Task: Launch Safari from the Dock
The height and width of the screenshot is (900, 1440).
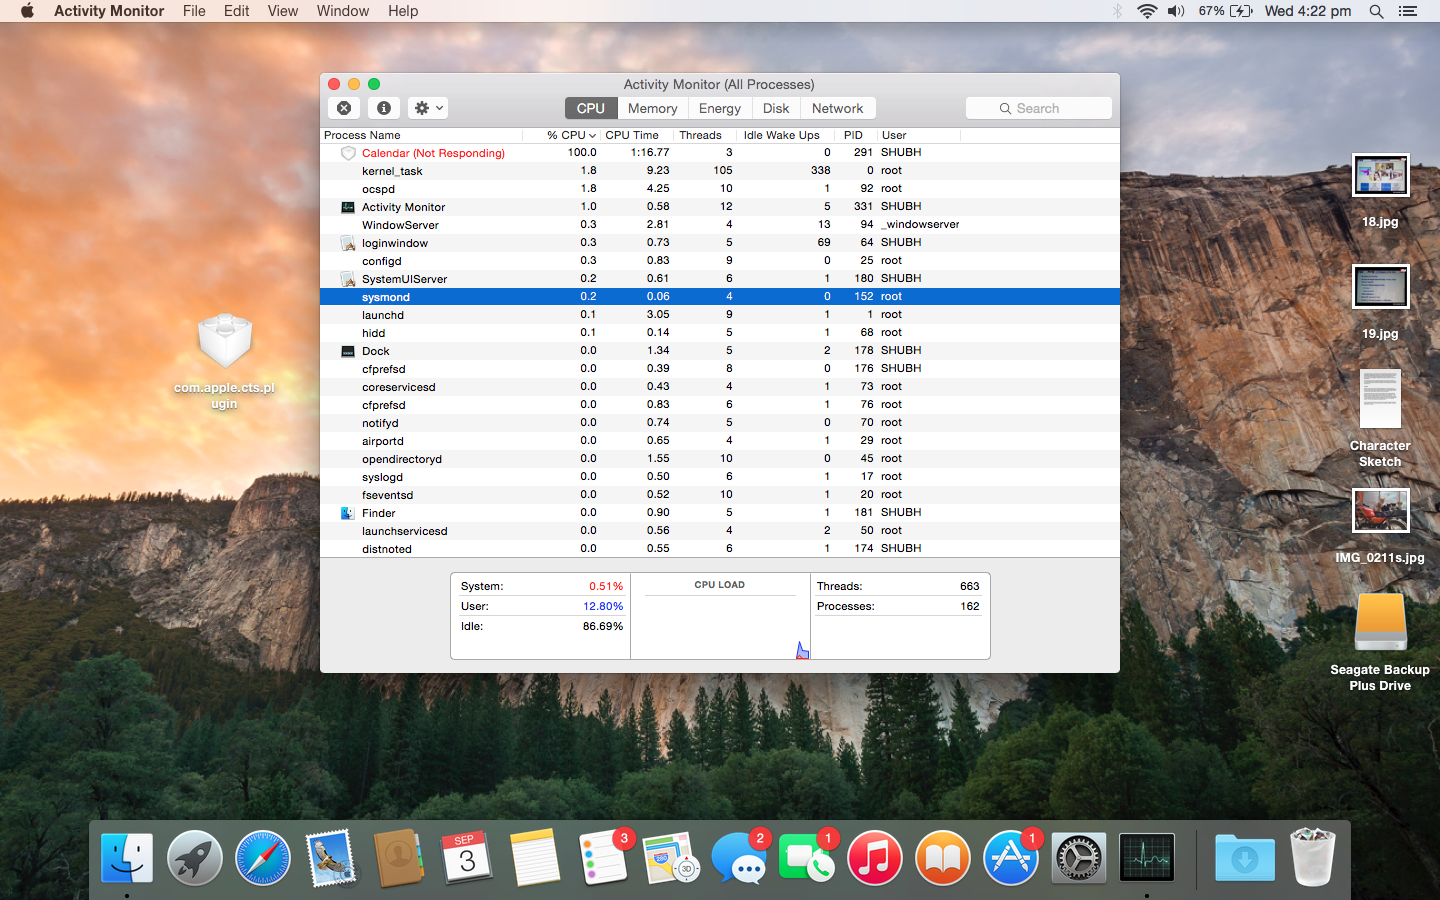Action: pos(263,858)
